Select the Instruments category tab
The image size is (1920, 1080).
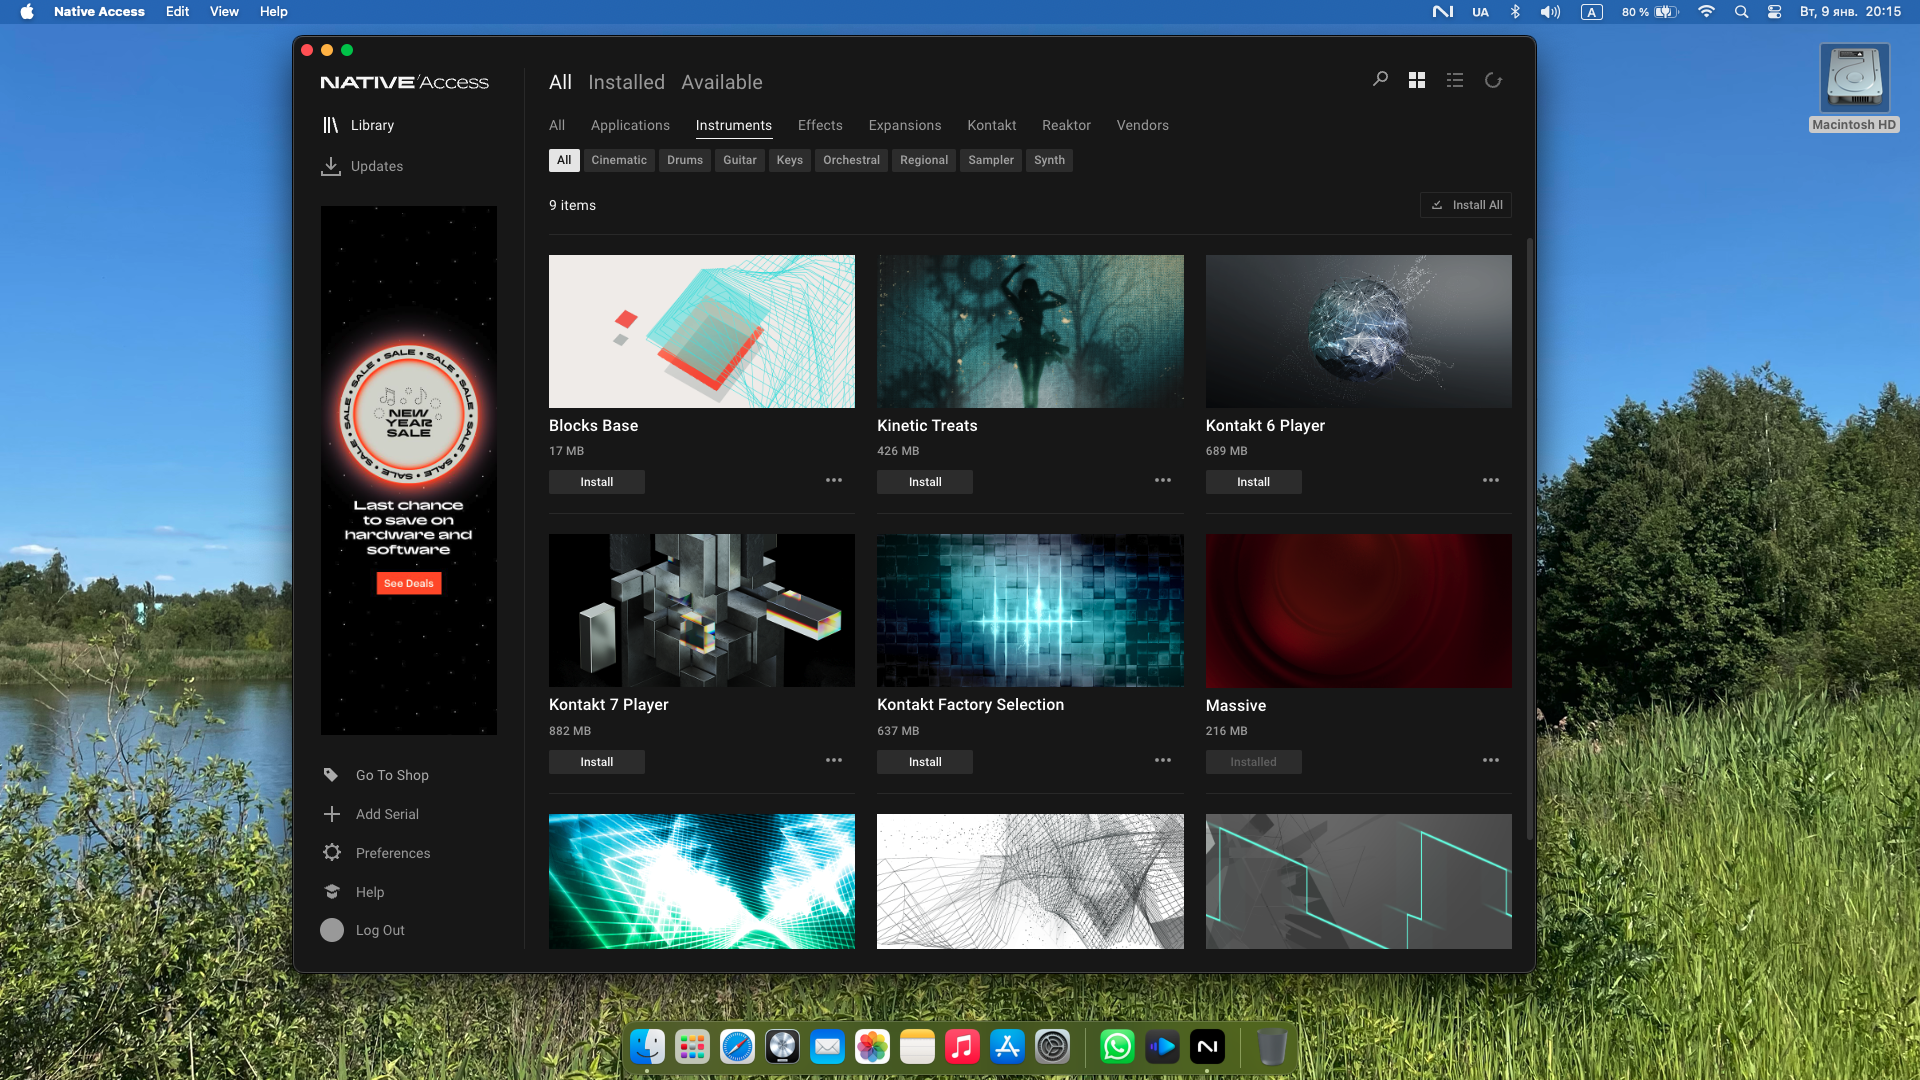click(734, 125)
